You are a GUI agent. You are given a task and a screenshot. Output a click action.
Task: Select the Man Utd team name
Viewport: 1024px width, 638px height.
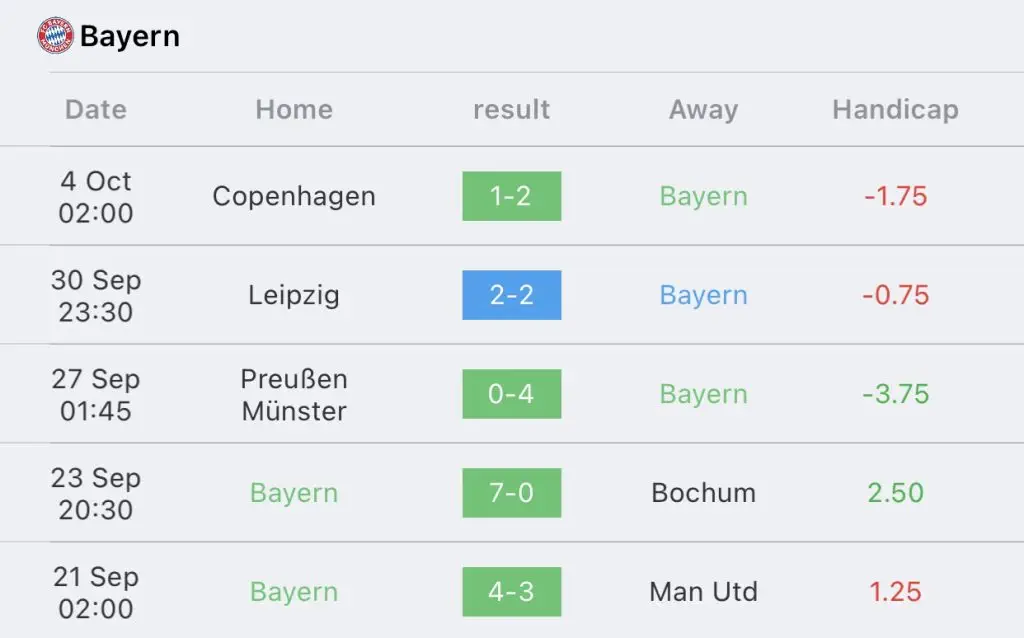coord(703,592)
